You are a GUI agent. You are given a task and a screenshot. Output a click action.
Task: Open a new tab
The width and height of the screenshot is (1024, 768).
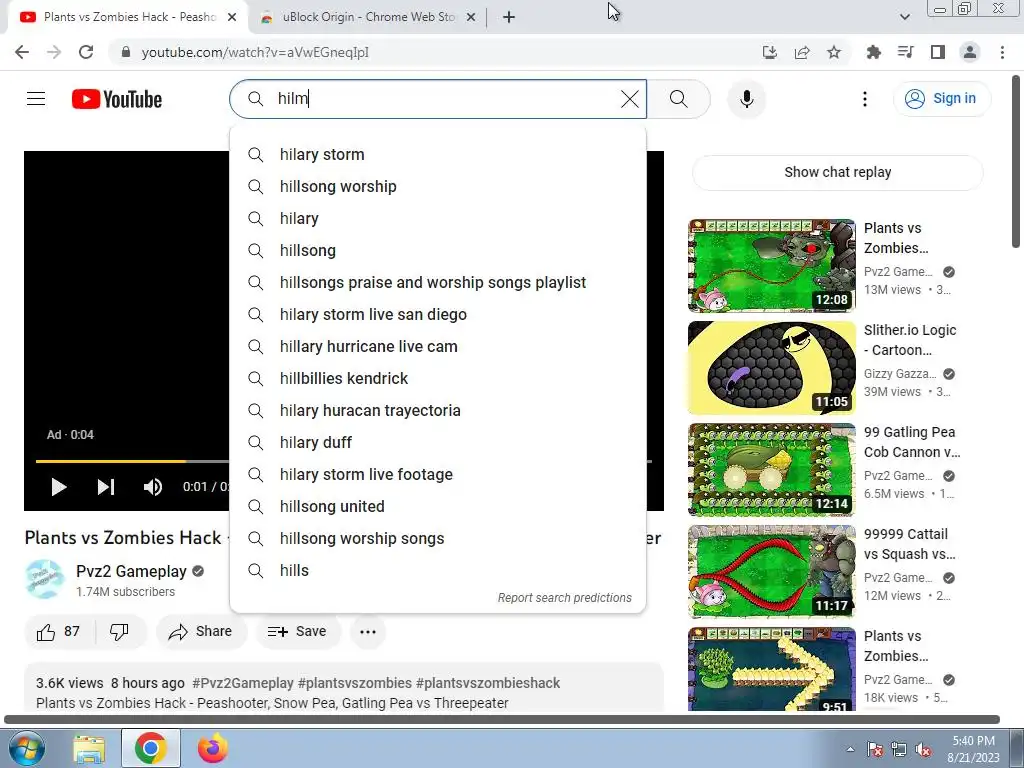pyautogui.click(x=509, y=17)
